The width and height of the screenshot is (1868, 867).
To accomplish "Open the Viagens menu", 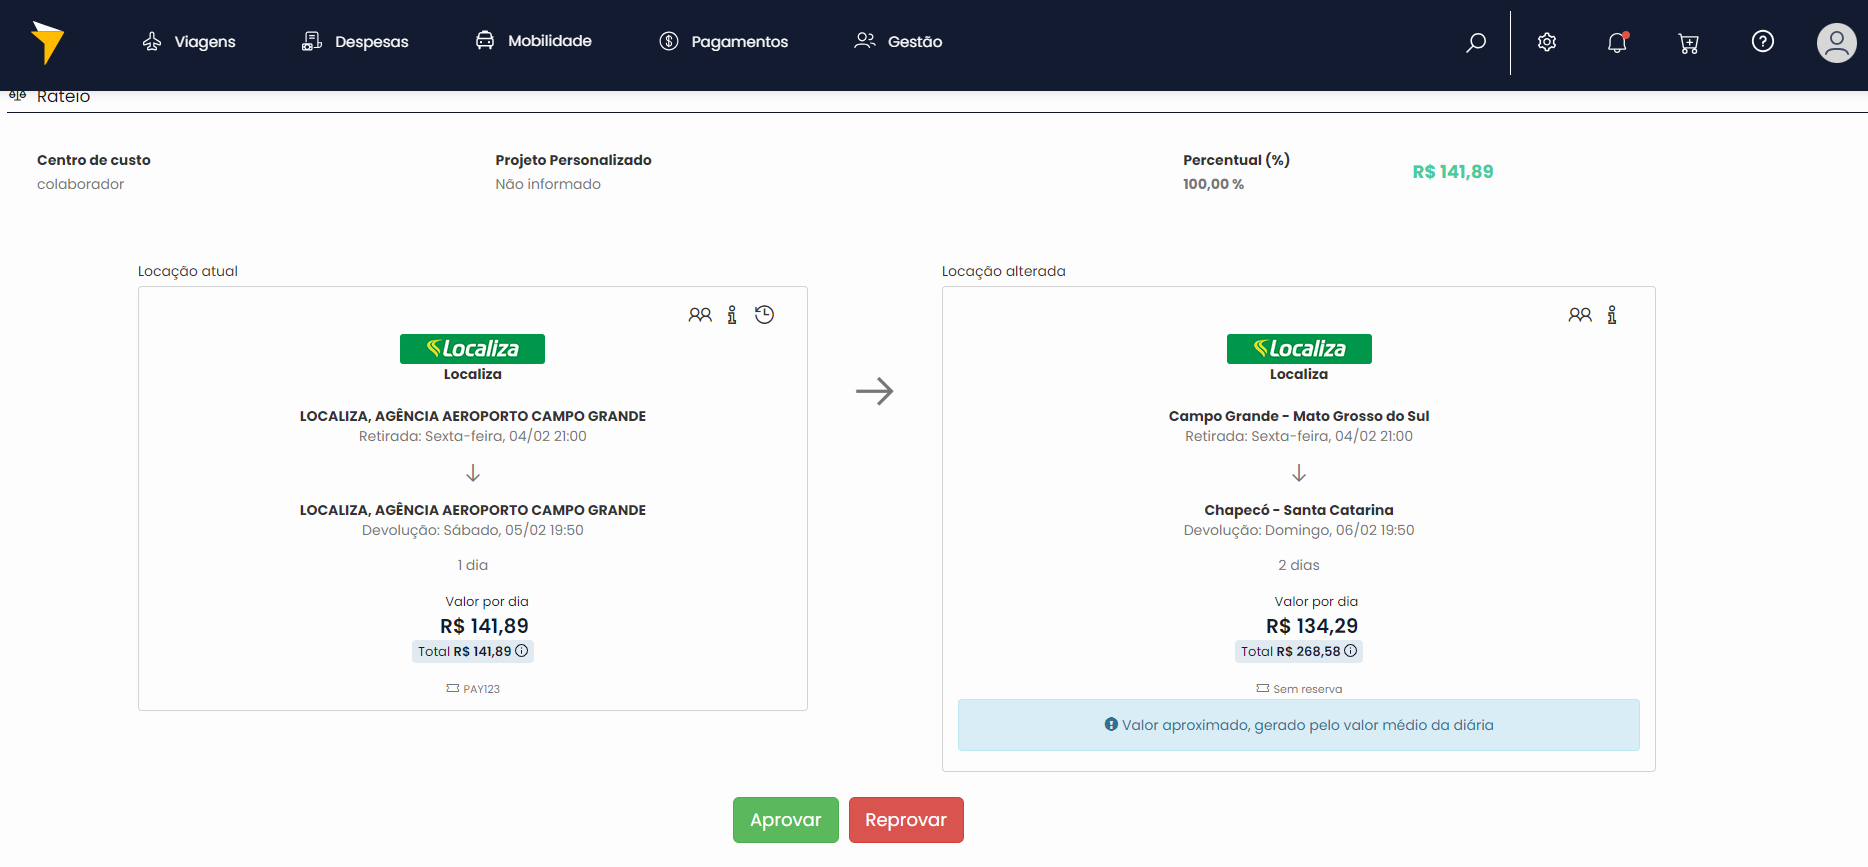I will click(x=189, y=42).
